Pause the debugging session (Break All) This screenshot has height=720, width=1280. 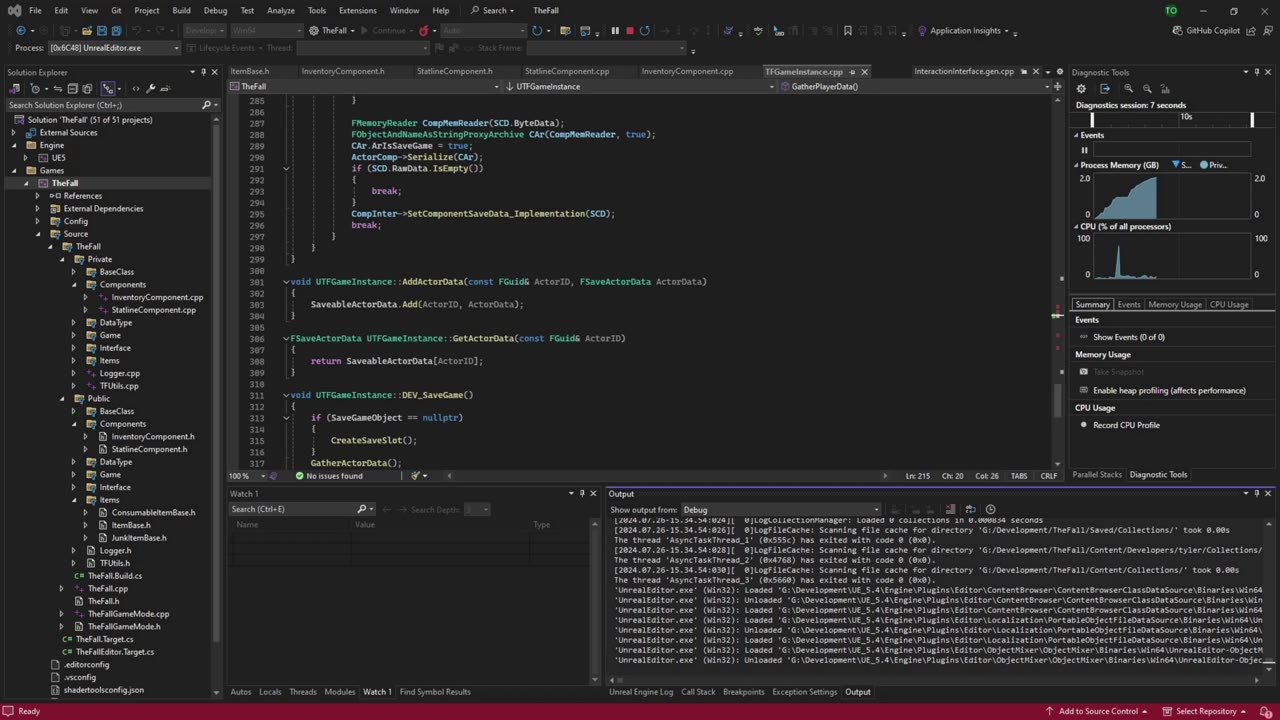[615, 31]
